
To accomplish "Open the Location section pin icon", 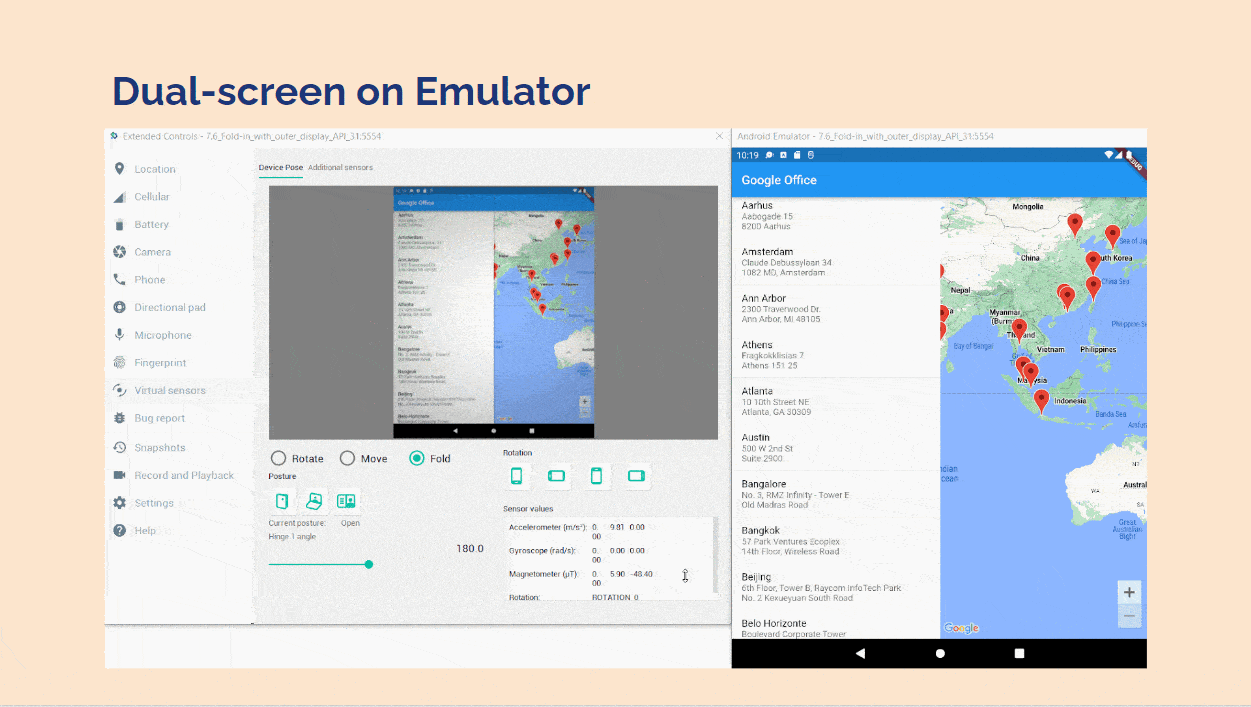I will click(120, 169).
